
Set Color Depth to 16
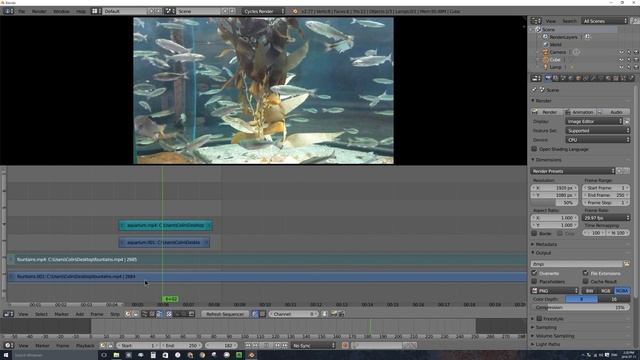tap(614, 299)
